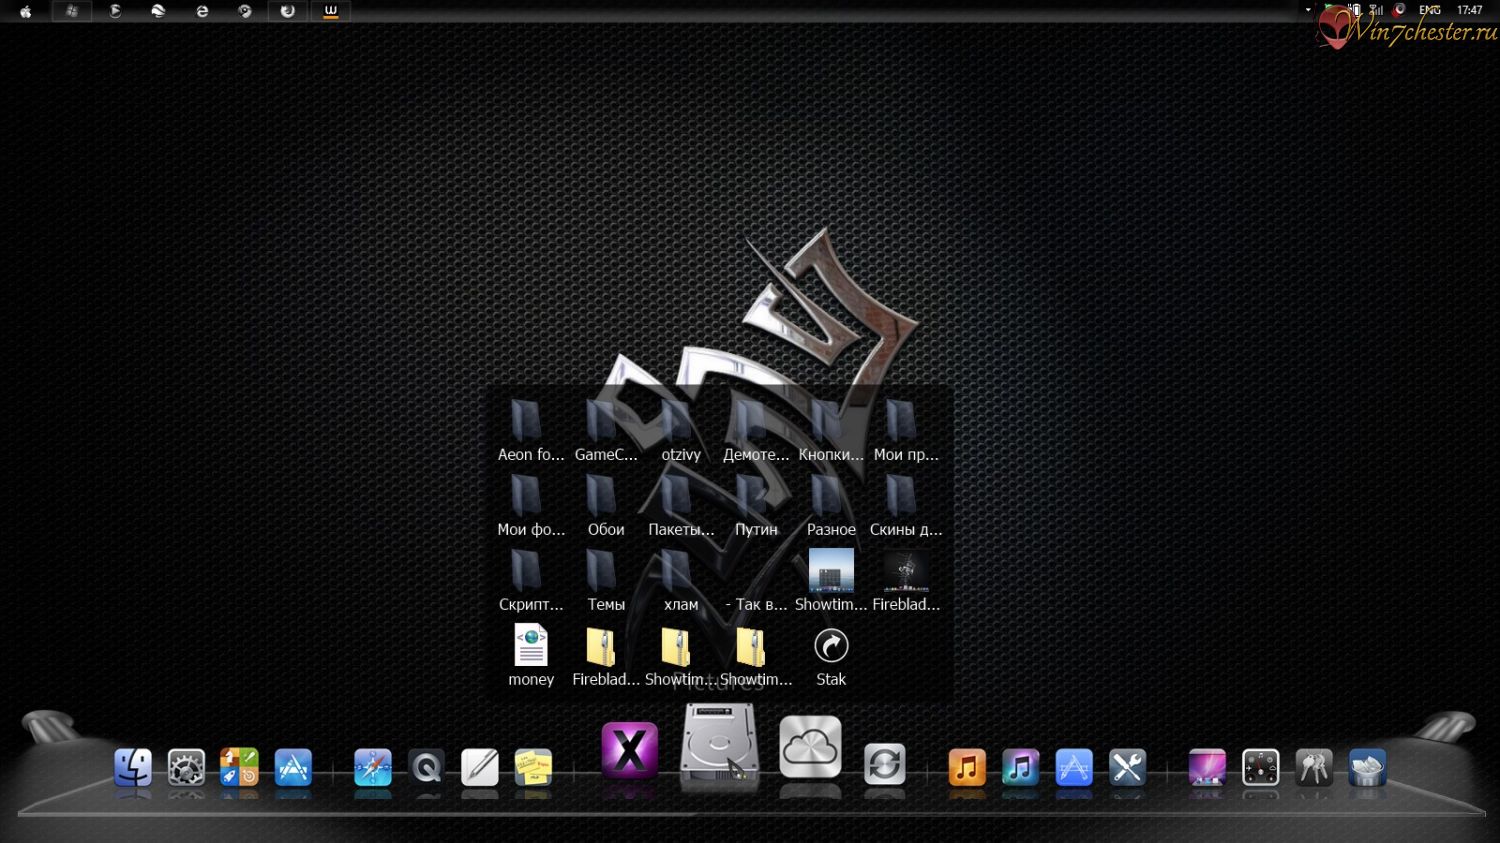Open the 'Кнопки...' folder

pyautogui.click(x=831, y=432)
